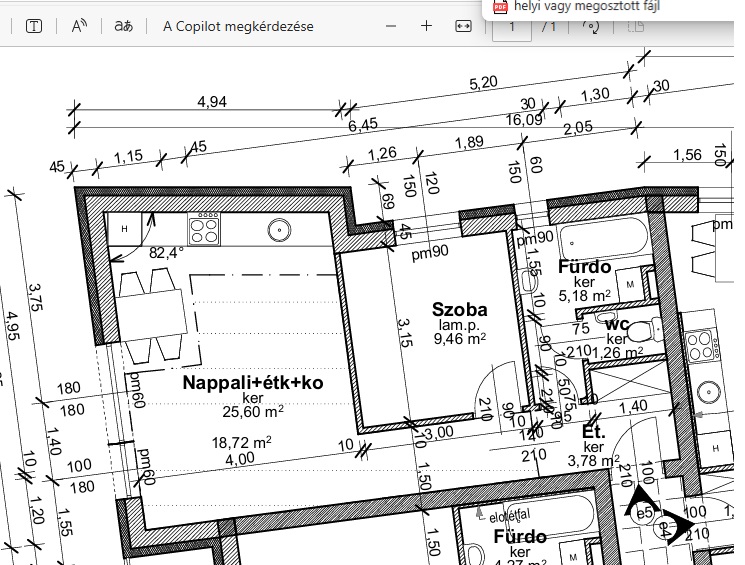Image resolution: width=745 pixels, height=565 pixels.
Task: Click the page view layout icon
Action: click(x=634, y=26)
